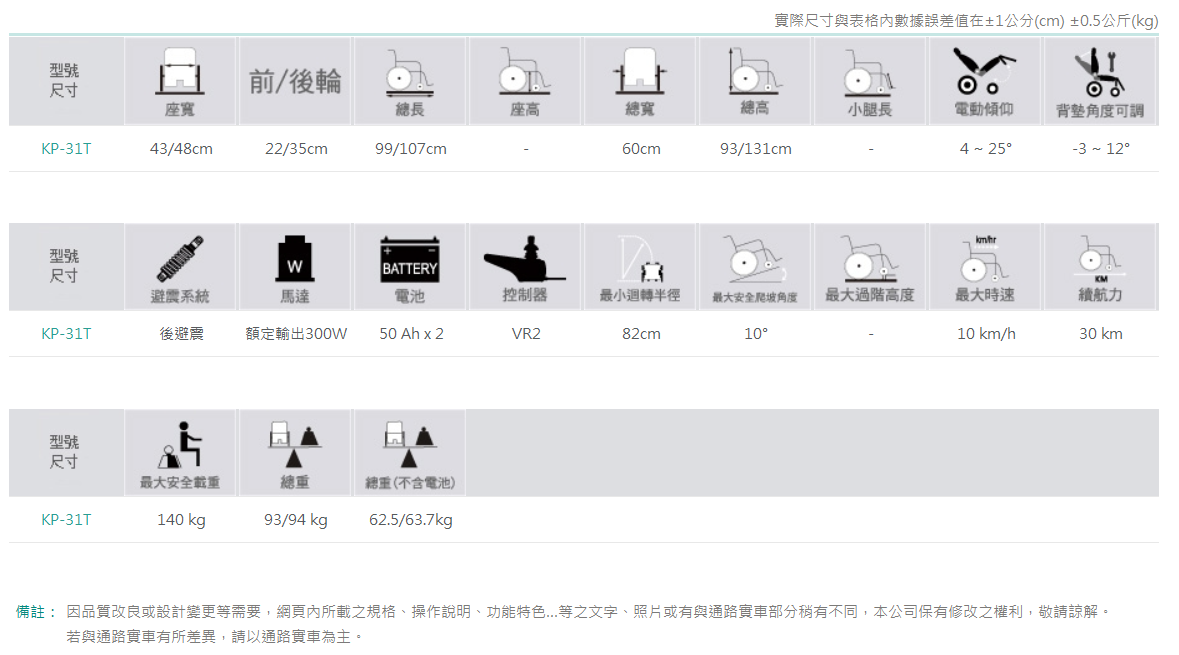
Task: Click the max speed (最大時速) icon
Action: coord(984,260)
